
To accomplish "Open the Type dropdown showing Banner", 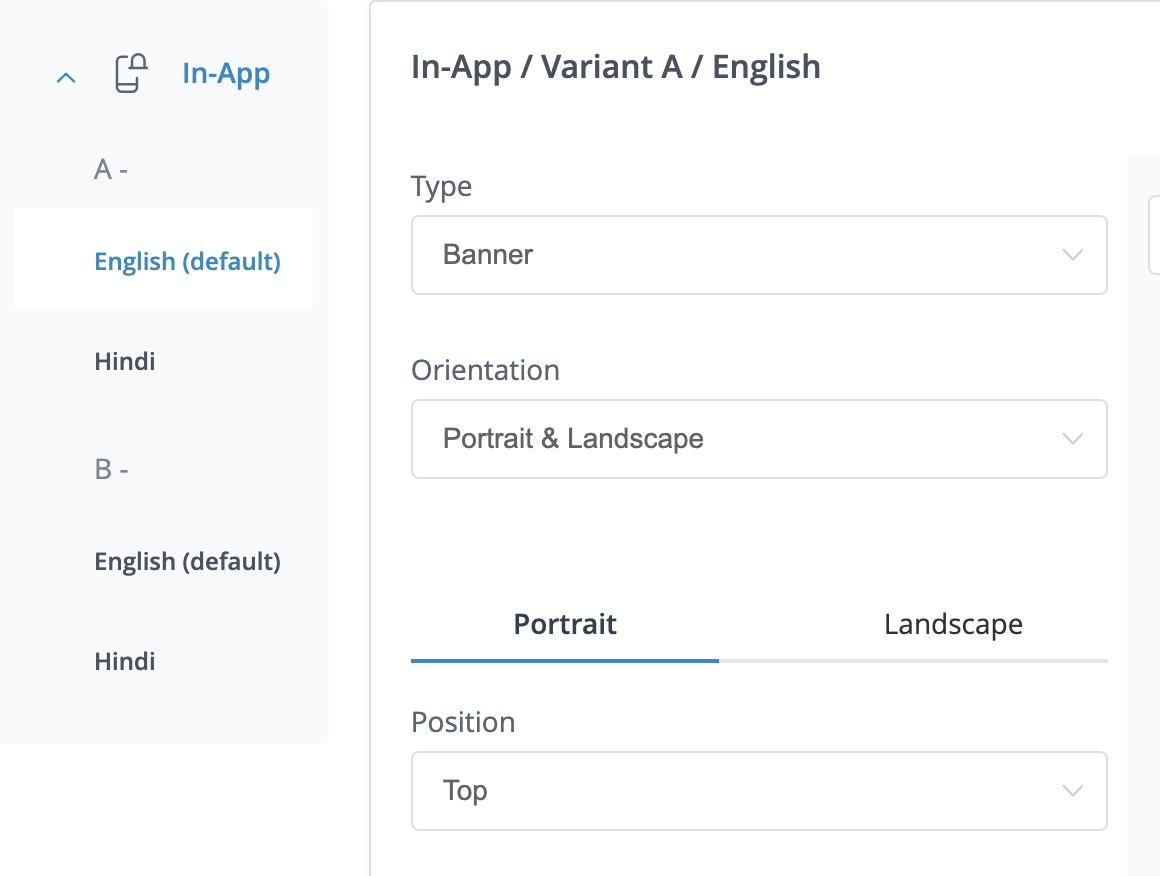I will [x=740, y=255].
